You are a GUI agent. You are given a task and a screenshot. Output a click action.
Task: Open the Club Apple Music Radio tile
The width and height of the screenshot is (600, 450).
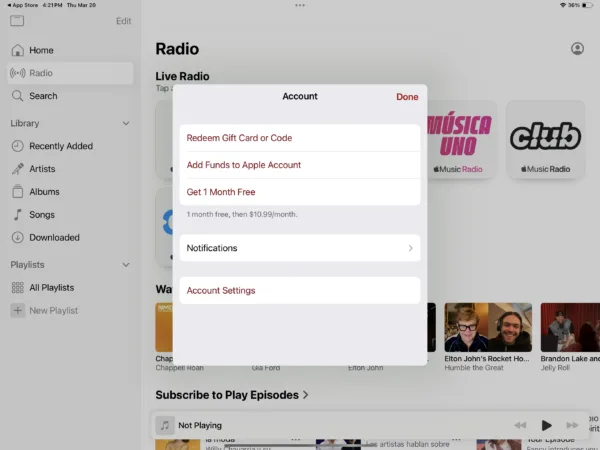[546, 140]
